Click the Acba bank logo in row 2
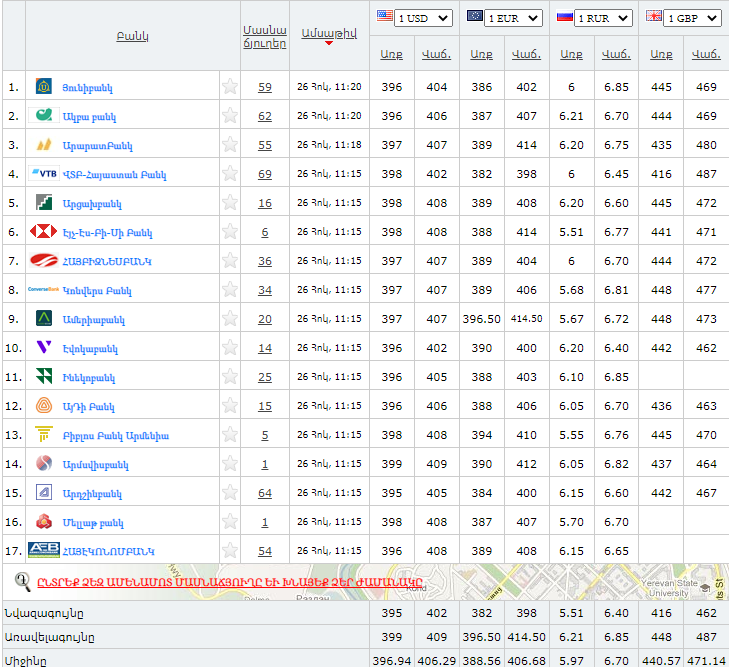The height and width of the screenshot is (667, 729). (44, 115)
